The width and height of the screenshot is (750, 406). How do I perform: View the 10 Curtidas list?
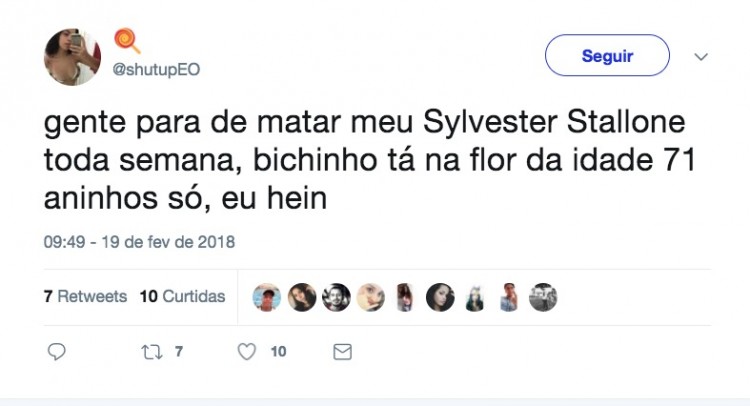pyautogui.click(x=182, y=297)
